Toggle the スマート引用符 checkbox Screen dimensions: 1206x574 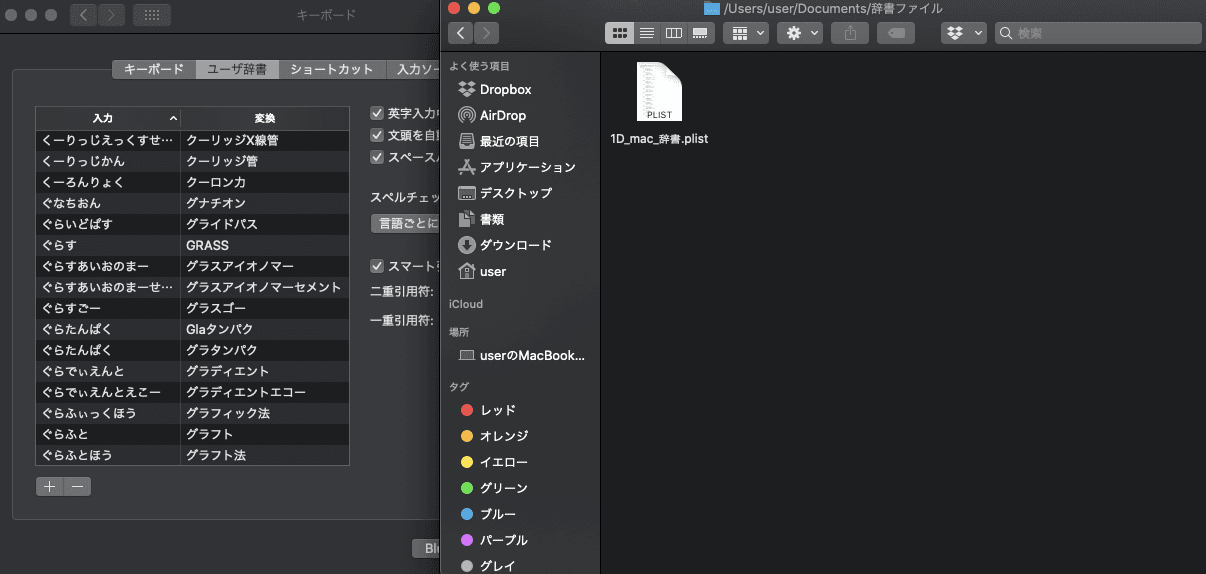pos(377,266)
